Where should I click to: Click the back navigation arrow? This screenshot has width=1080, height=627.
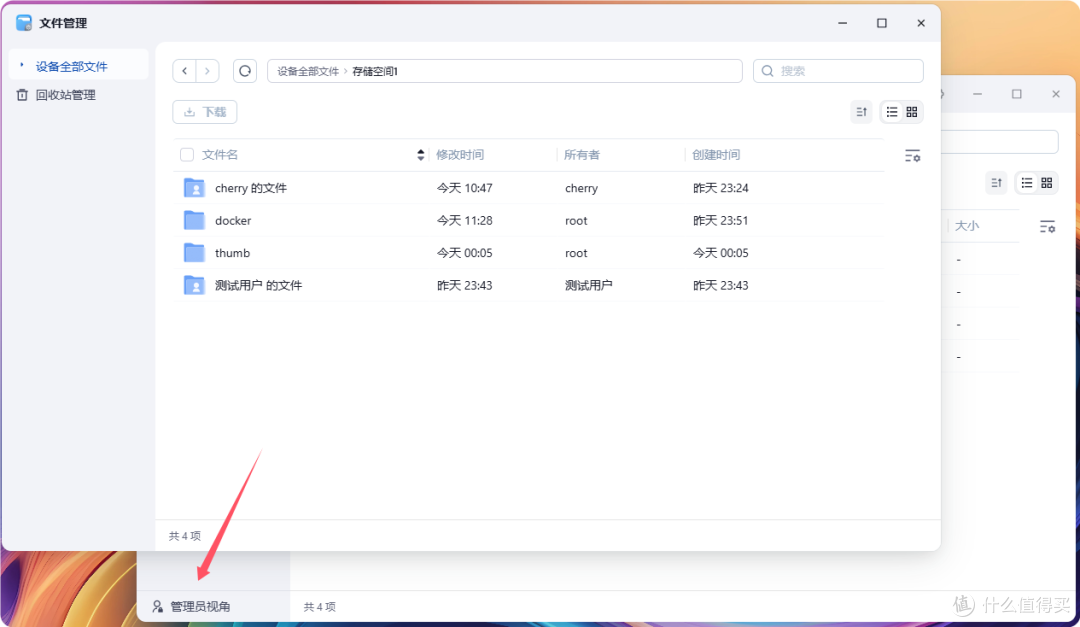coord(184,71)
